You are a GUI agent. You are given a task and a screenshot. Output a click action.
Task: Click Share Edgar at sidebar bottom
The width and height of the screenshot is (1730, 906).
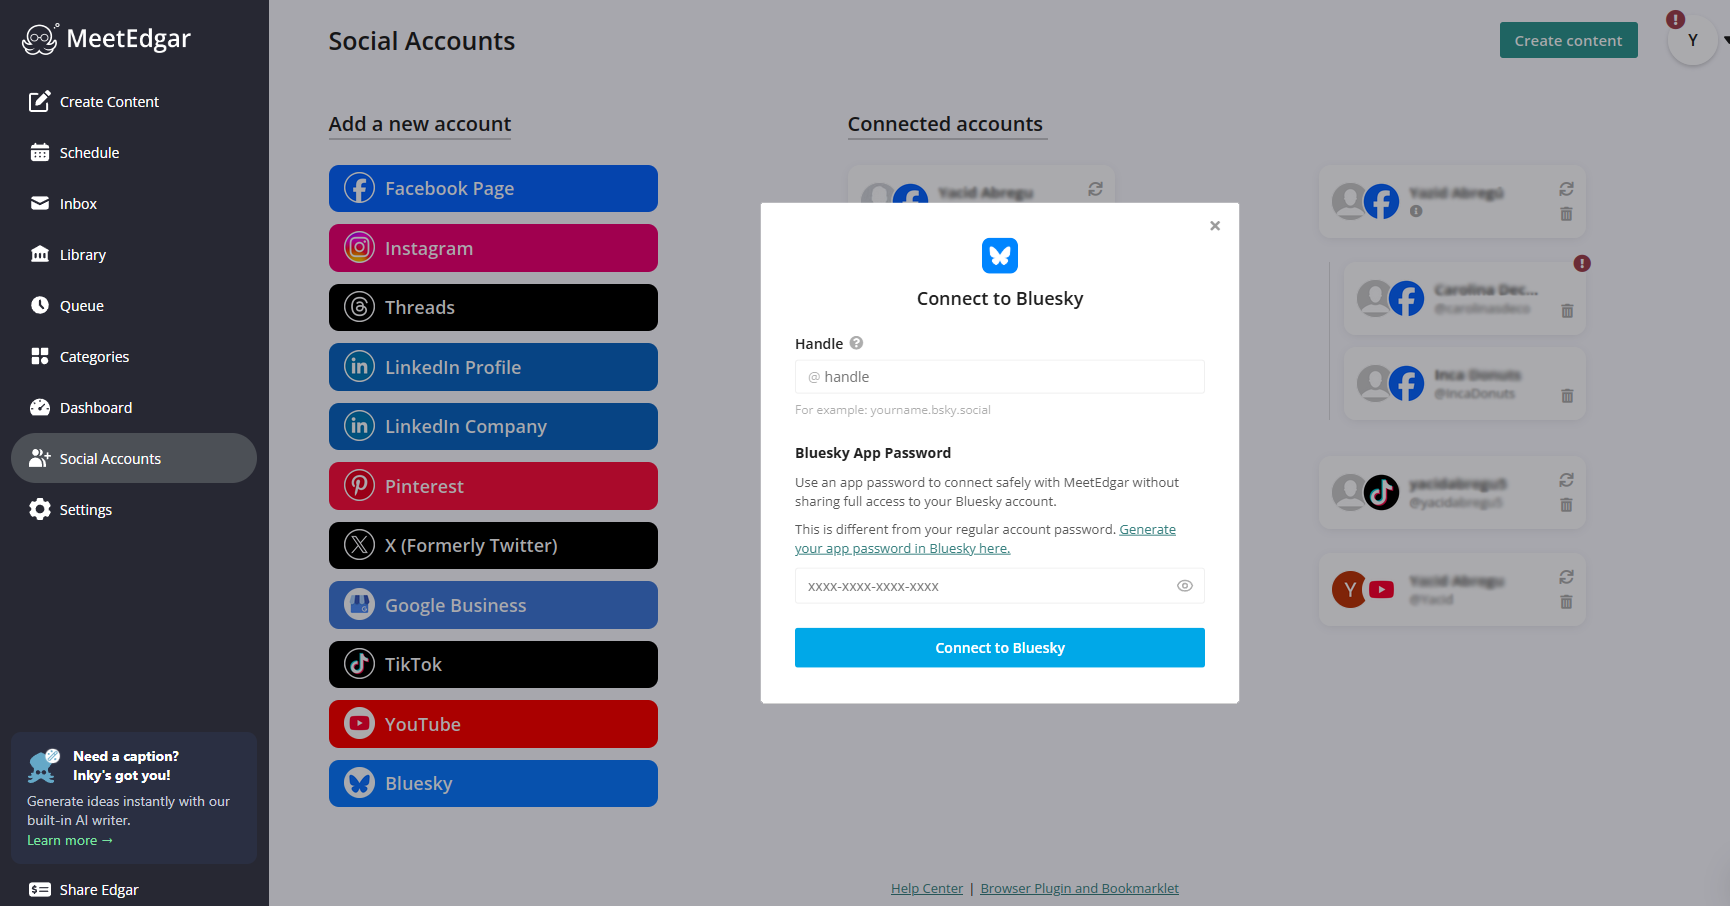coord(84,889)
